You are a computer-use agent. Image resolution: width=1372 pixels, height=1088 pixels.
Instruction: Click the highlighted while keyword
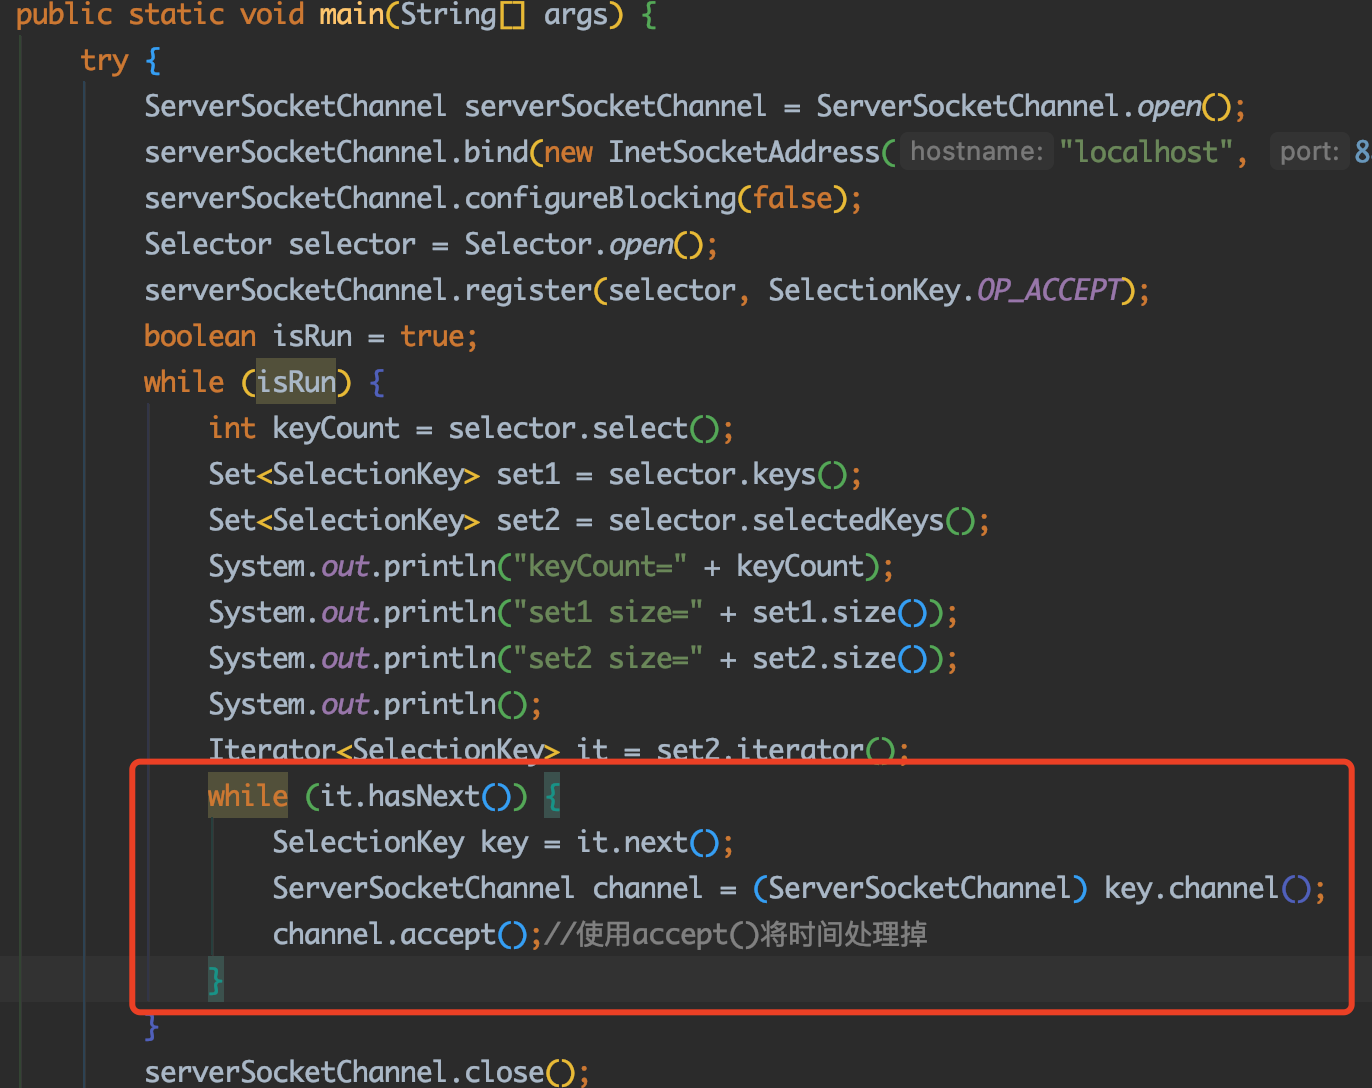click(246, 795)
